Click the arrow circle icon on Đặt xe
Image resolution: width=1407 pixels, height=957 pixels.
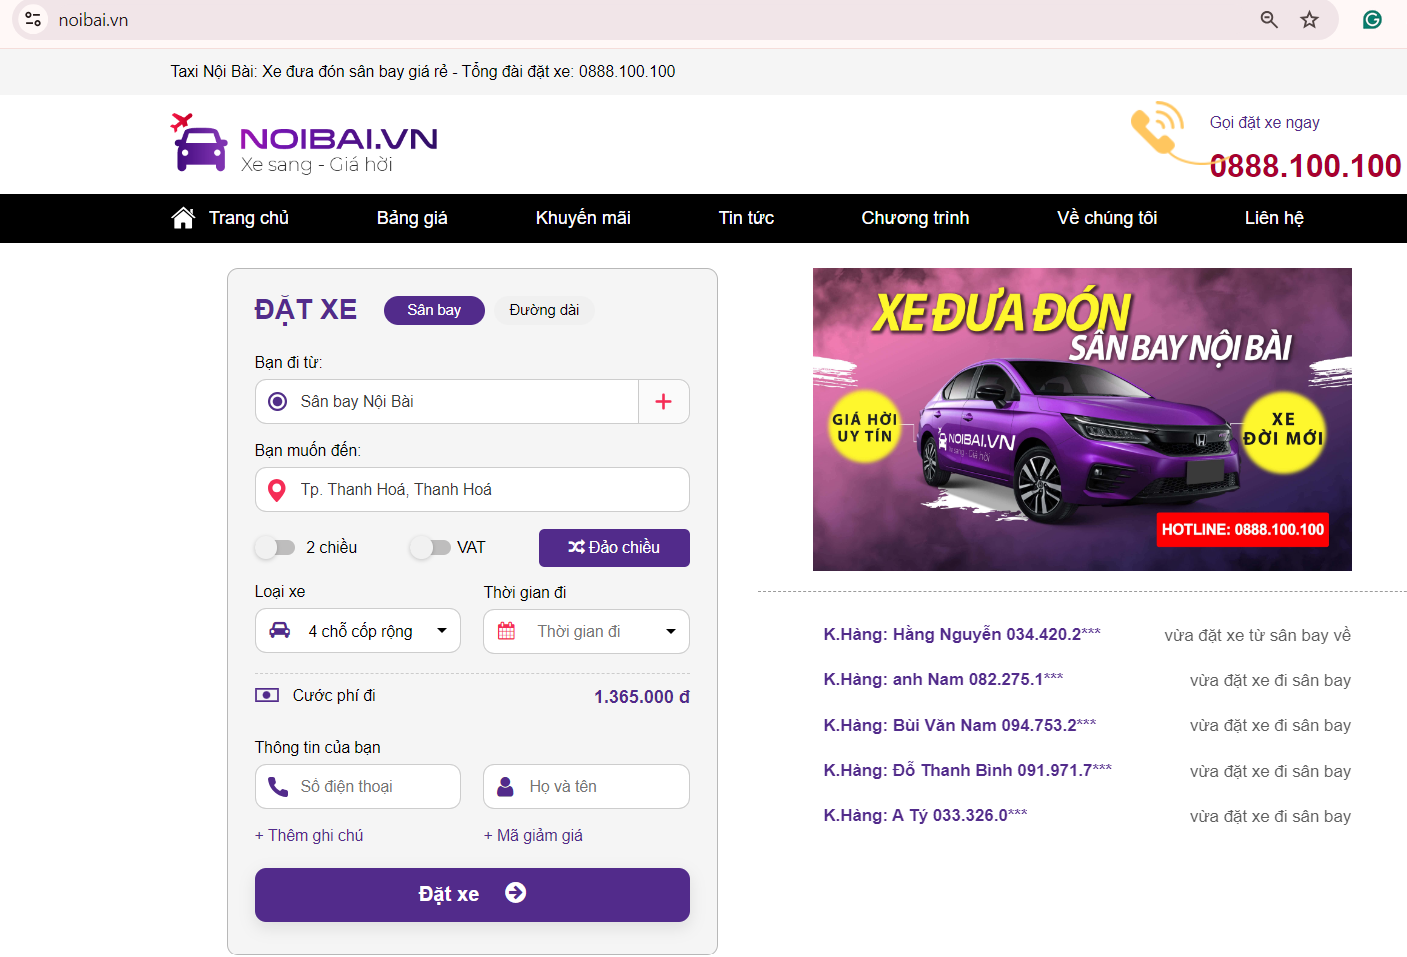coord(515,893)
